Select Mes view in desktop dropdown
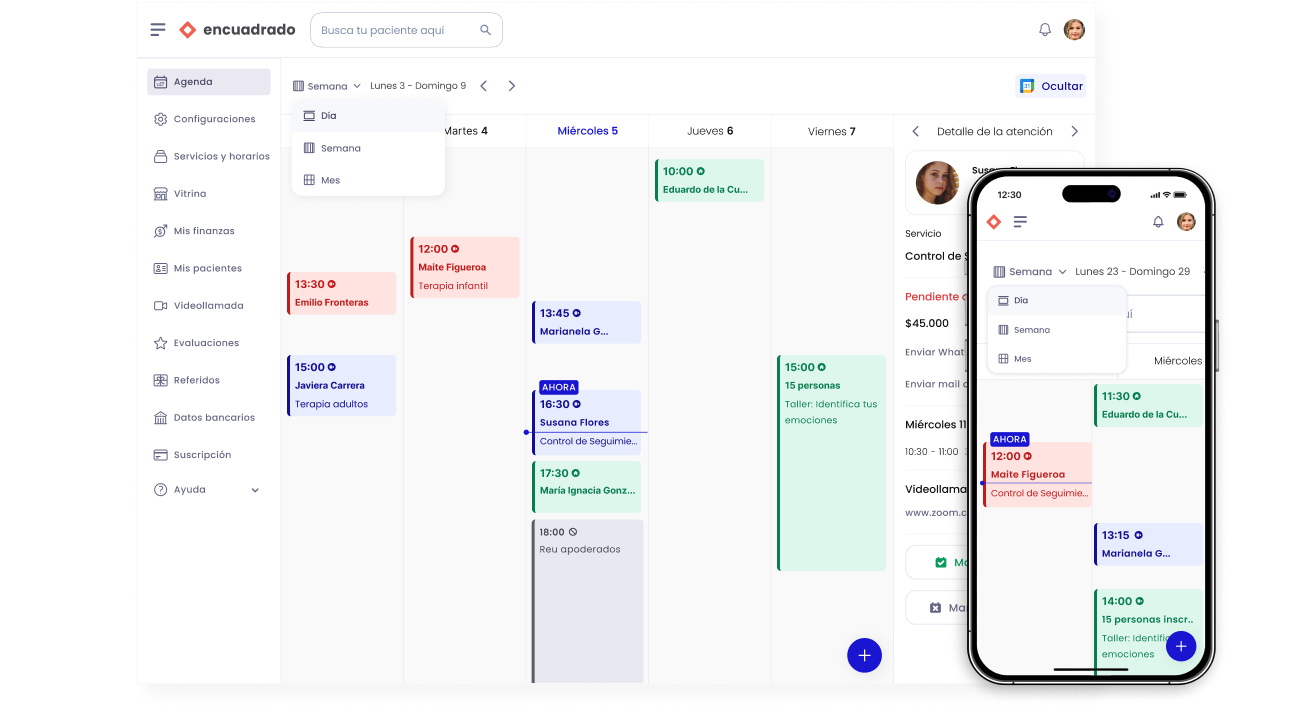Viewport: 1312px width, 720px height. click(368, 180)
